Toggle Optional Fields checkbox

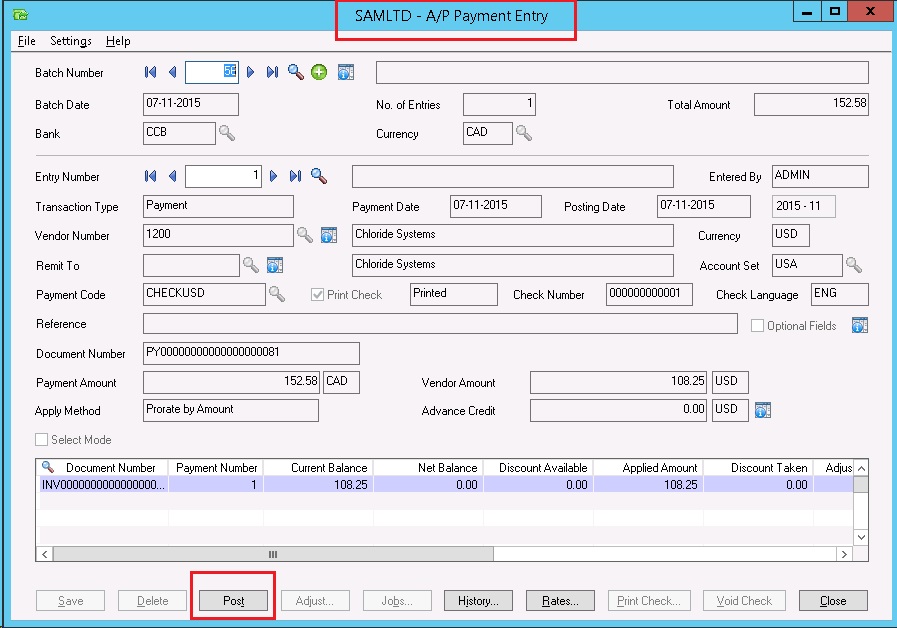tap(757, 325)
